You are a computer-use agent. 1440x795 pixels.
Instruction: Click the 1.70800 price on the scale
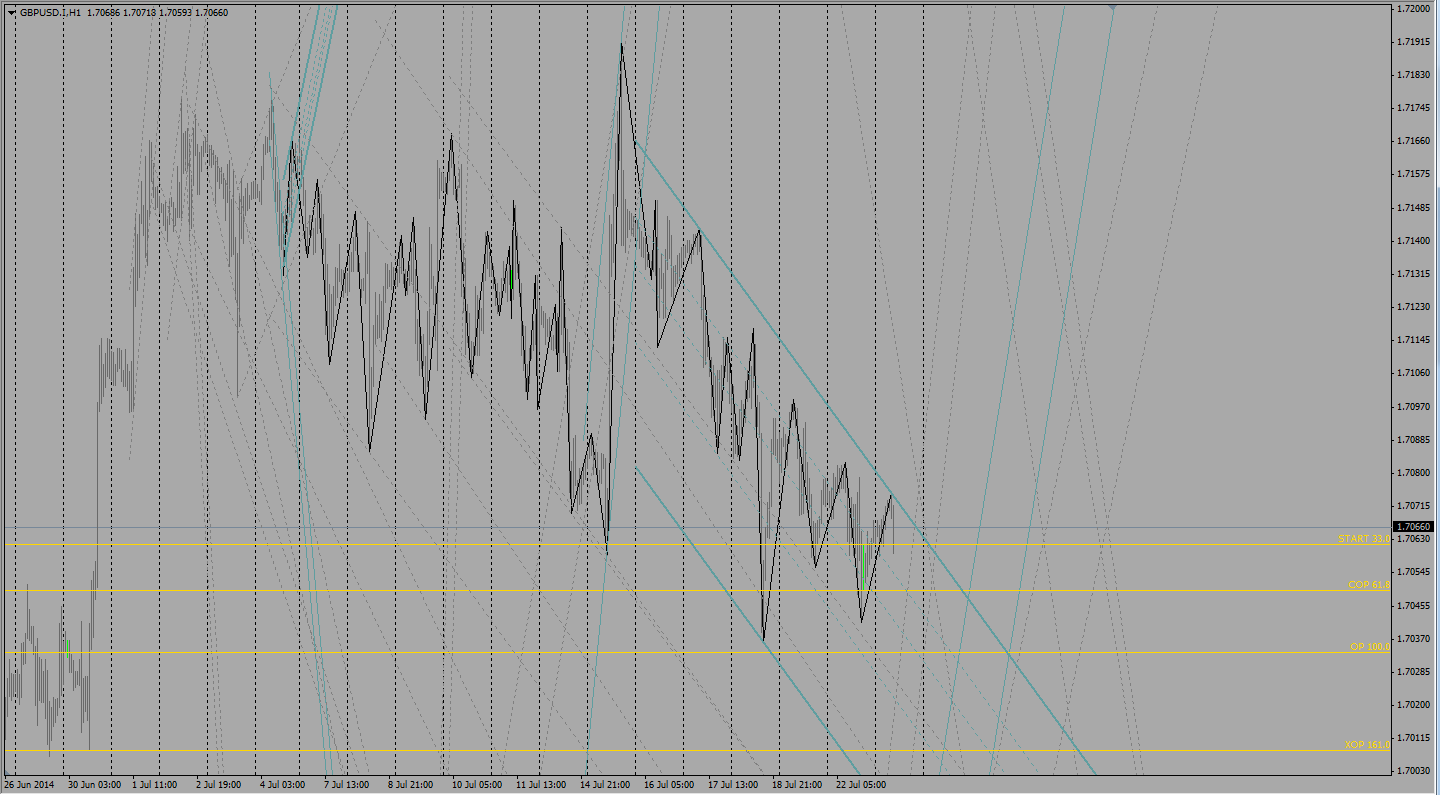[1414, 473]
